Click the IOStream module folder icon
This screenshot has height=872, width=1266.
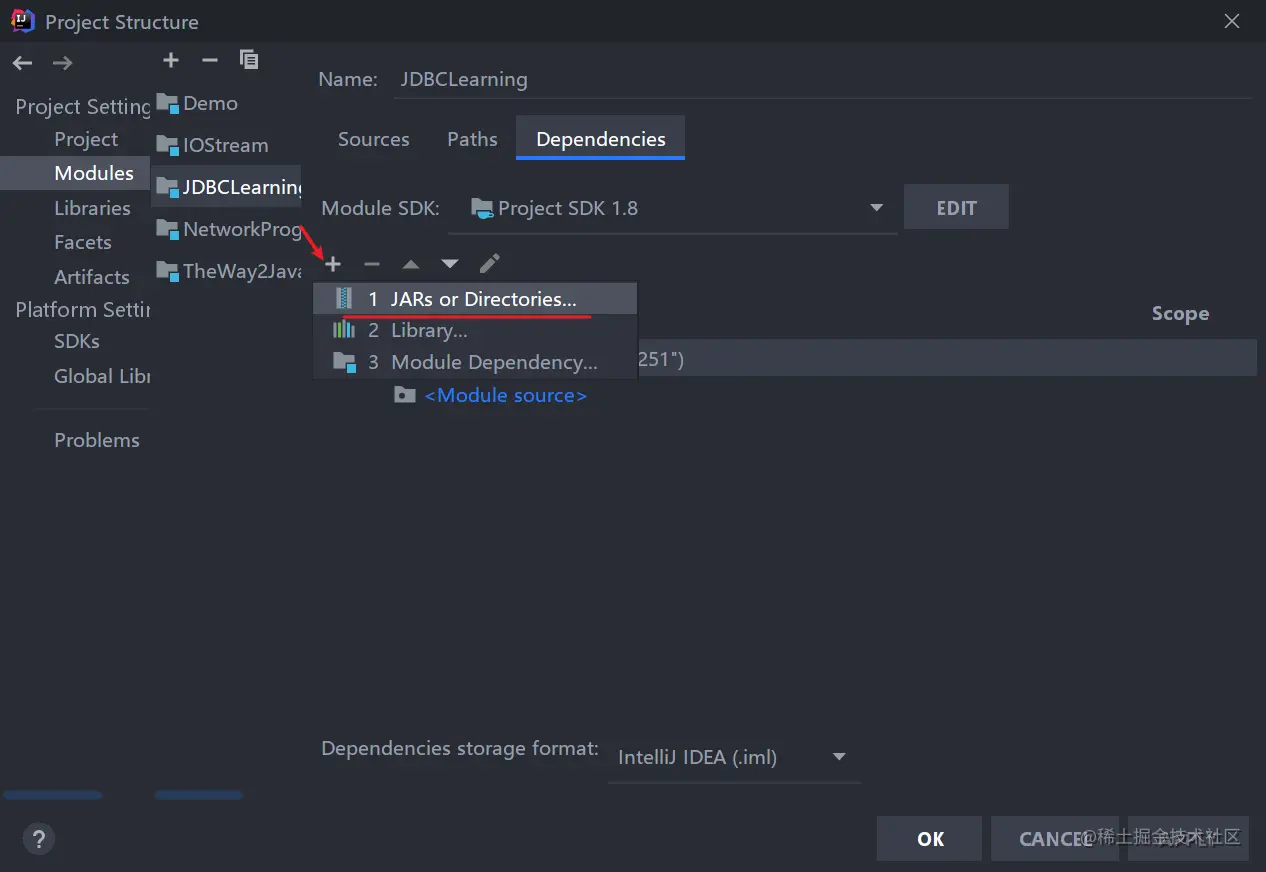168,145
